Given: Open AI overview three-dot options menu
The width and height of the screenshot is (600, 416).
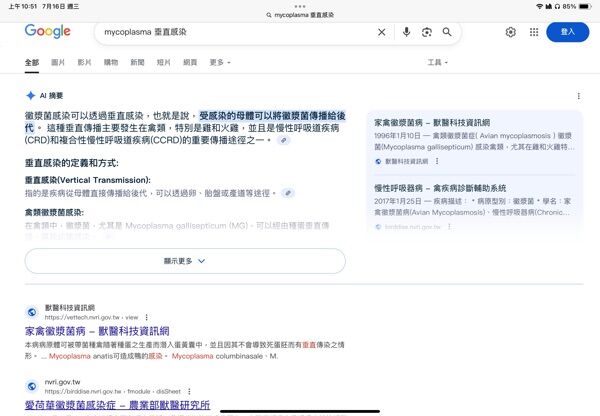Looking at the screenshot, I should pos(578,96).
